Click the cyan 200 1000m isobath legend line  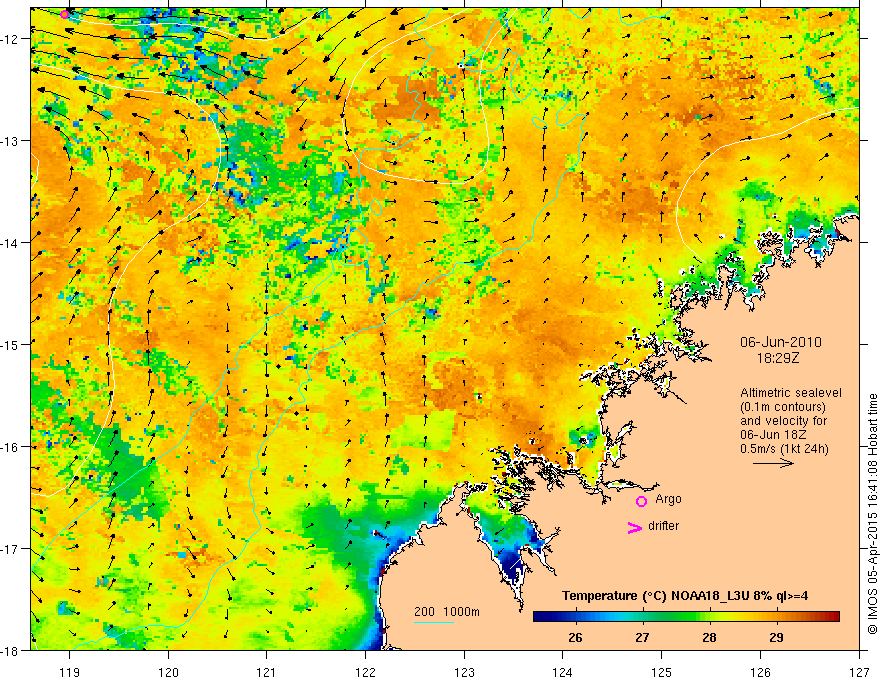click(x=434, y=622)
